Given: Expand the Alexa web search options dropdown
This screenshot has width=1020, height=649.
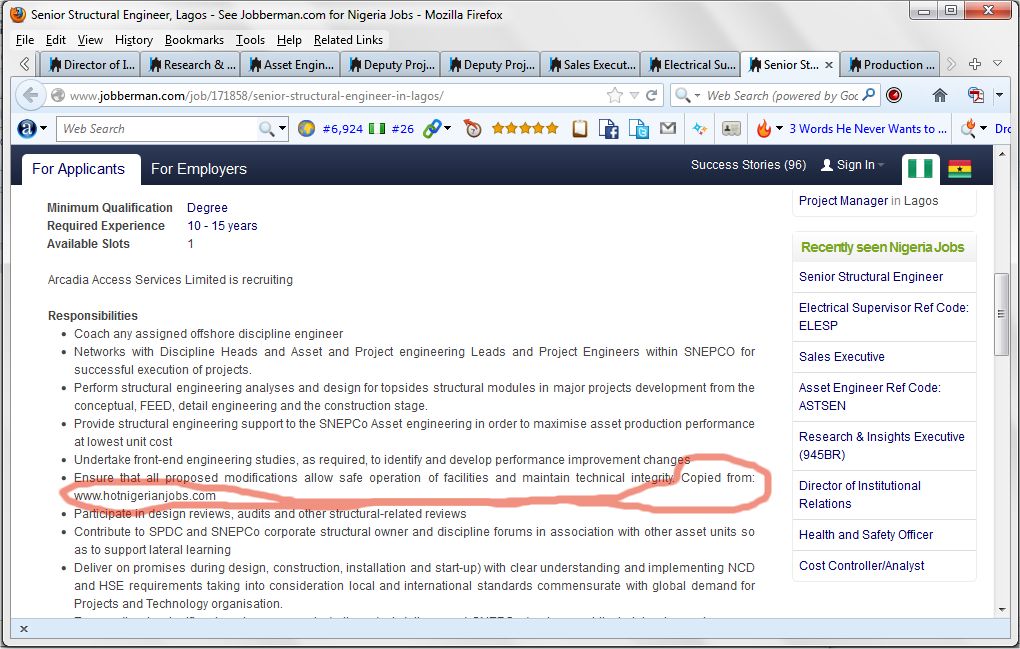Looking at the screenshot, I should point(282,128).
